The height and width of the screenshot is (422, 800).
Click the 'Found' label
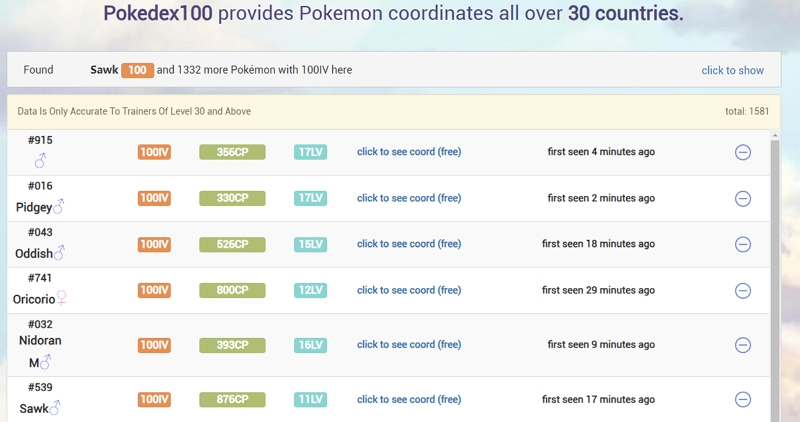click(38, 70)
